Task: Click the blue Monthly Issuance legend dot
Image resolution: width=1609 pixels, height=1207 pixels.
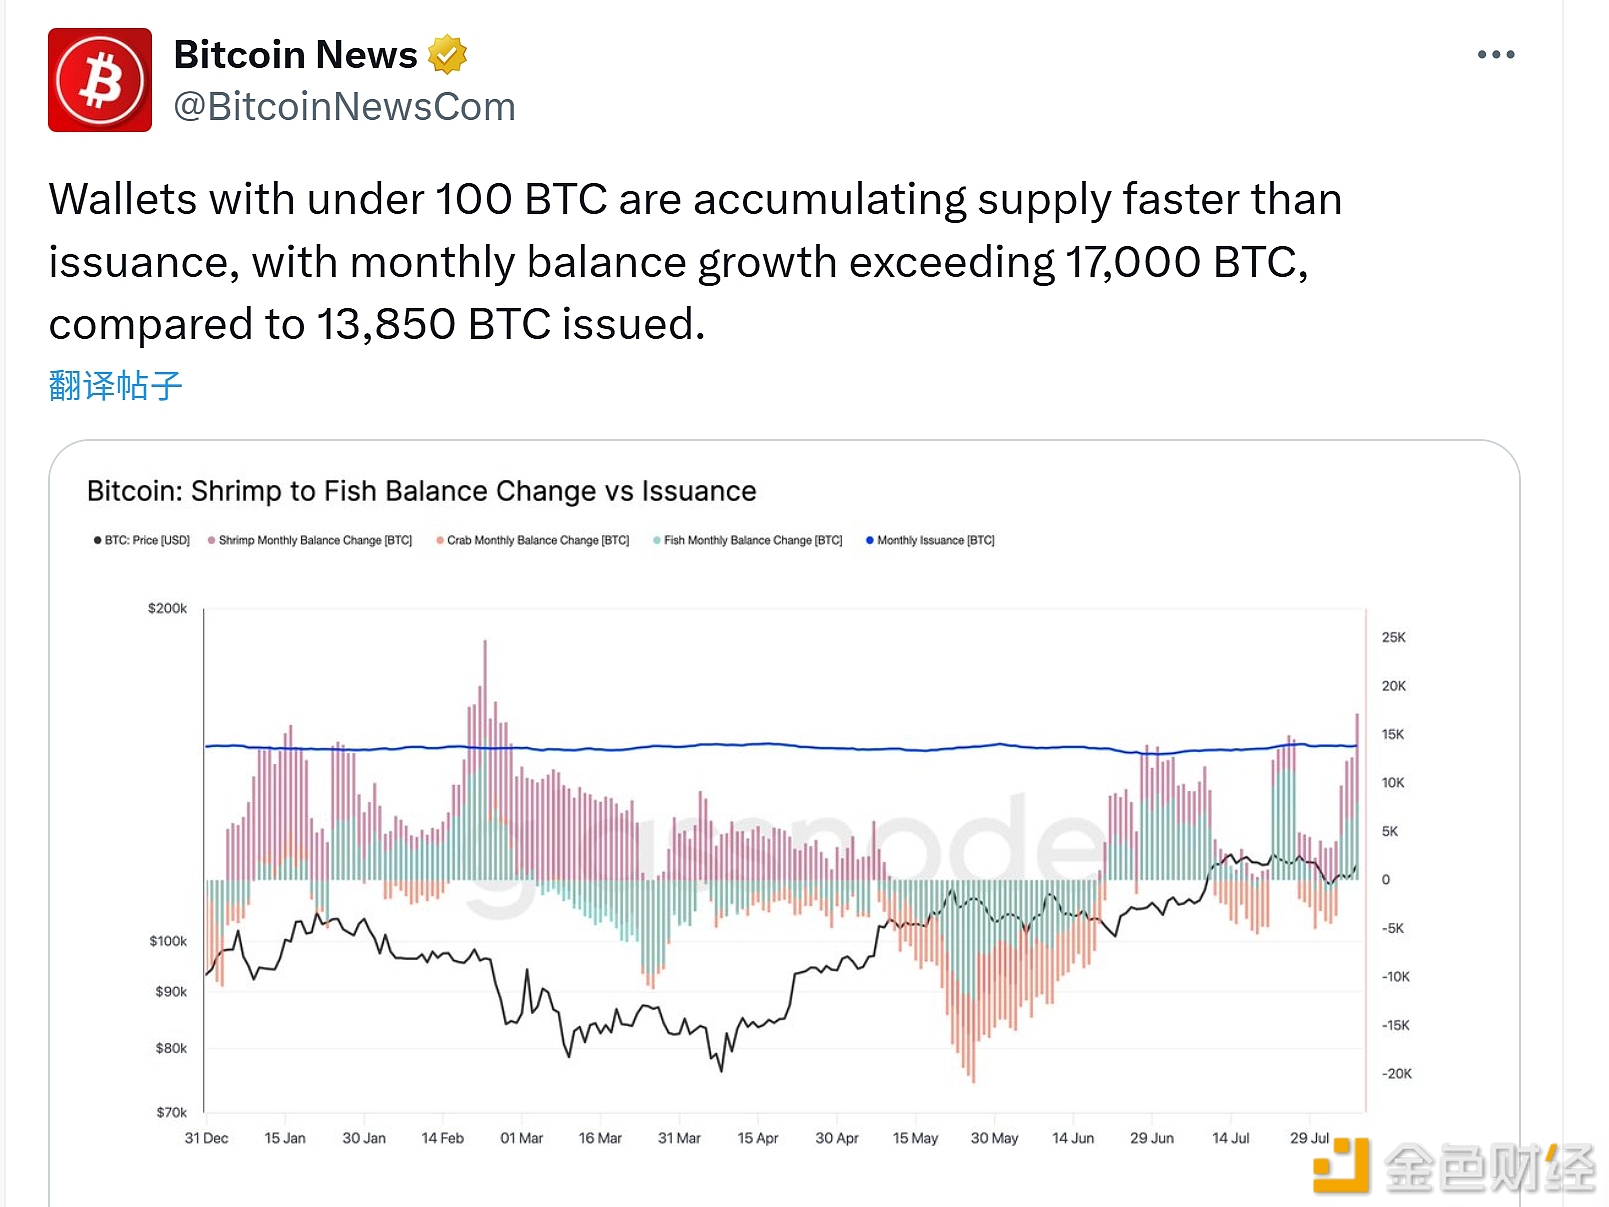Action: coord(869,540)
